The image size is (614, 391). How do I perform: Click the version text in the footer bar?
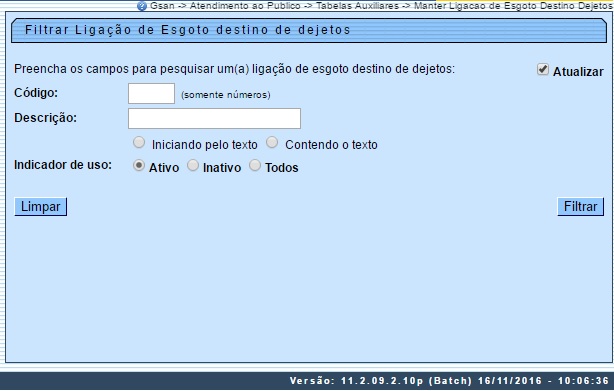click(449, 381)
